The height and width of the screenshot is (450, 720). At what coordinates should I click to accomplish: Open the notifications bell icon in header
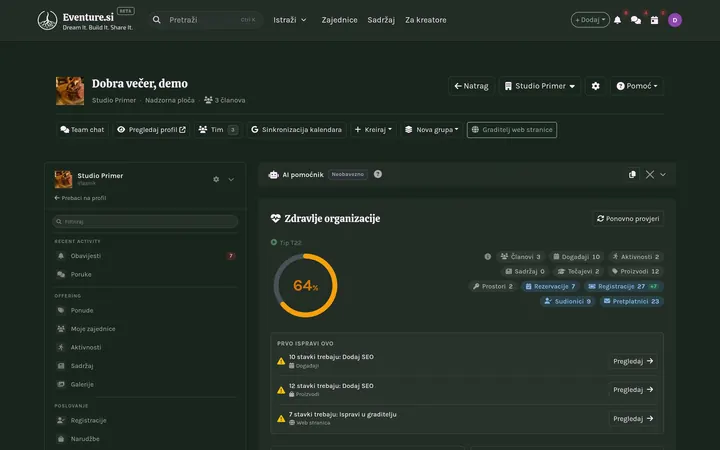(618, 20)
